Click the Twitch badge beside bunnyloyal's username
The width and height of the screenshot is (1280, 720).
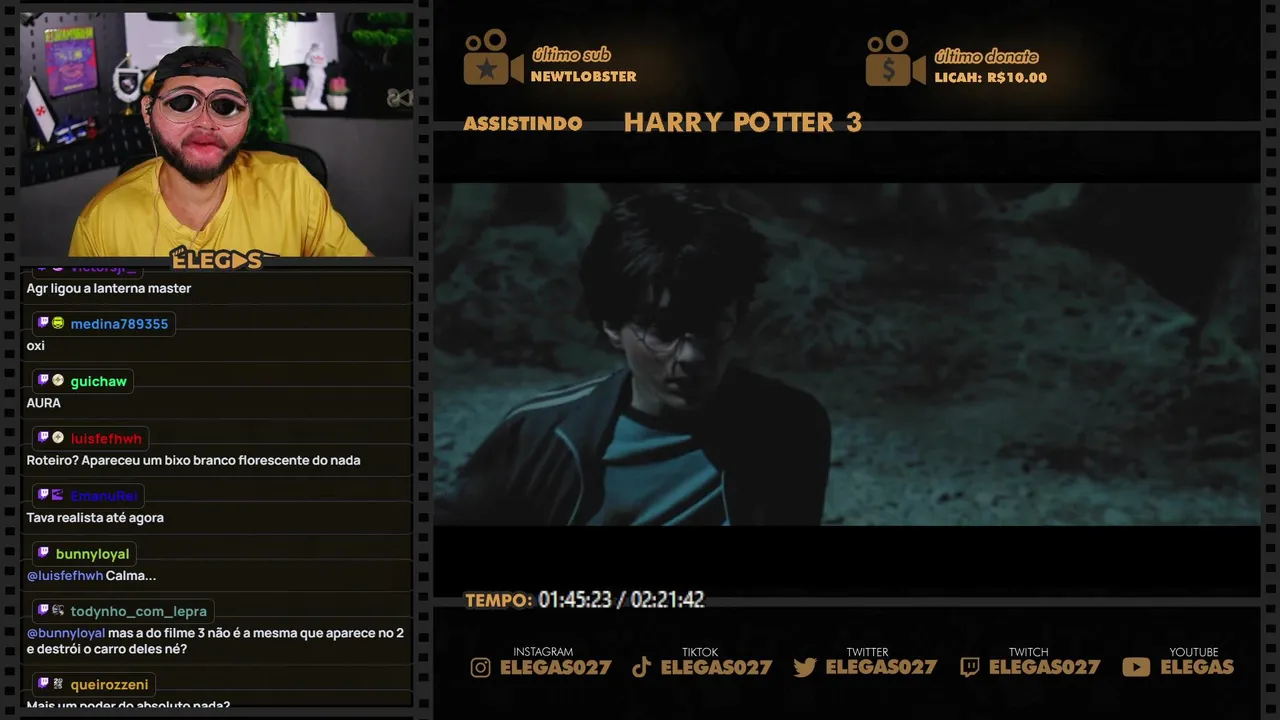point(43,552)
